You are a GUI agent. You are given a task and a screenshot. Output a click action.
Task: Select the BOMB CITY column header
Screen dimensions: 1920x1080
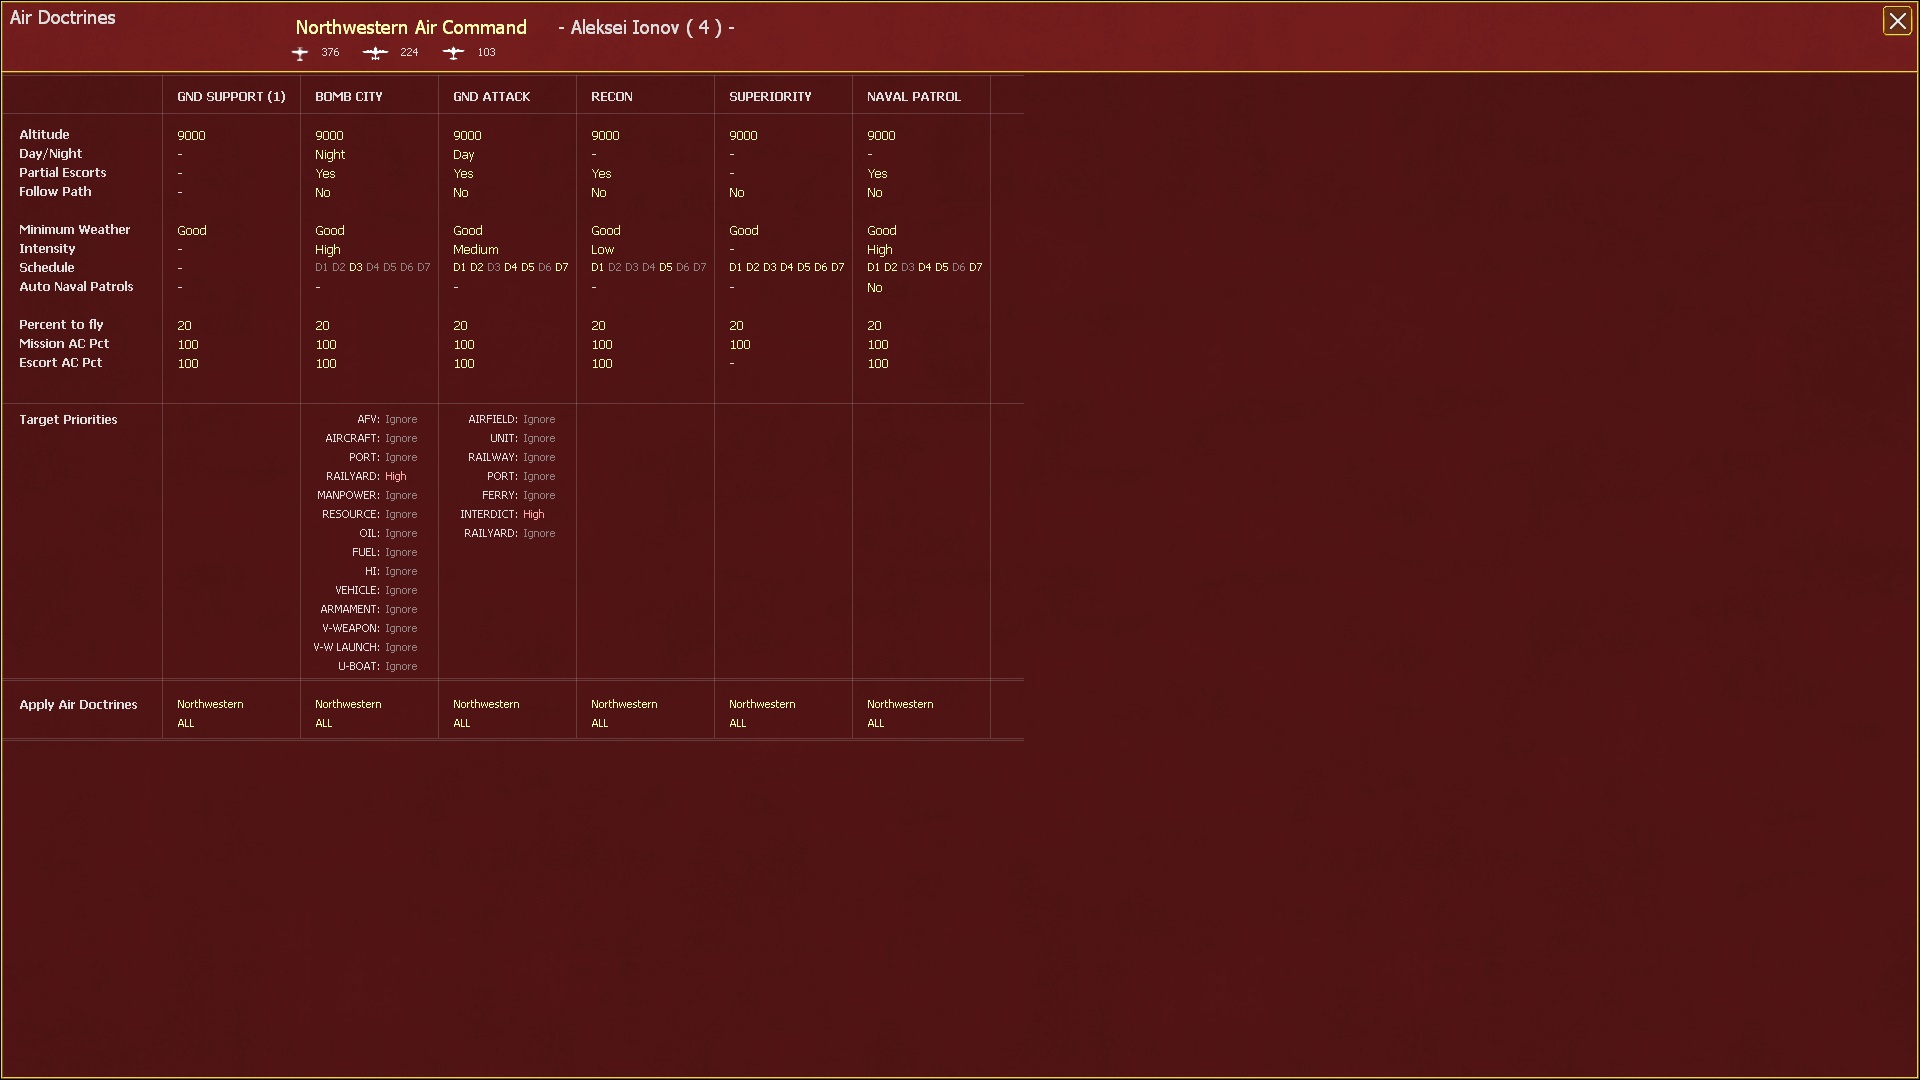pos(349,96)
